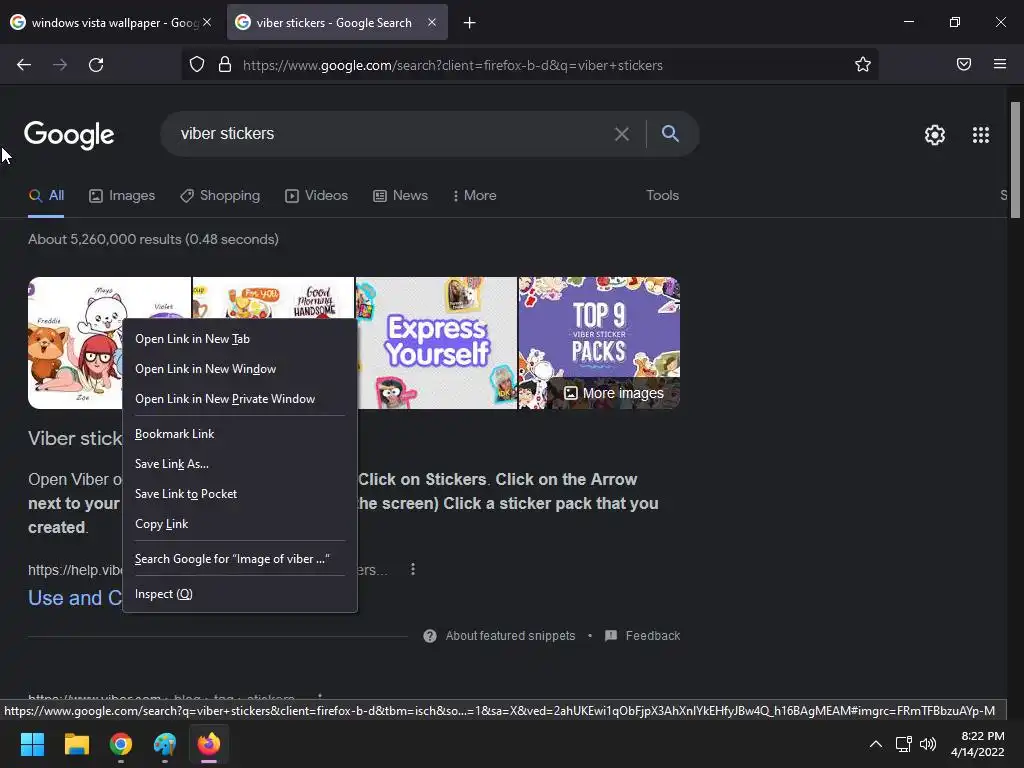Switch to Chrome in the taskbar
Screen dimensions: 1024x768
[x=121, y=744]
